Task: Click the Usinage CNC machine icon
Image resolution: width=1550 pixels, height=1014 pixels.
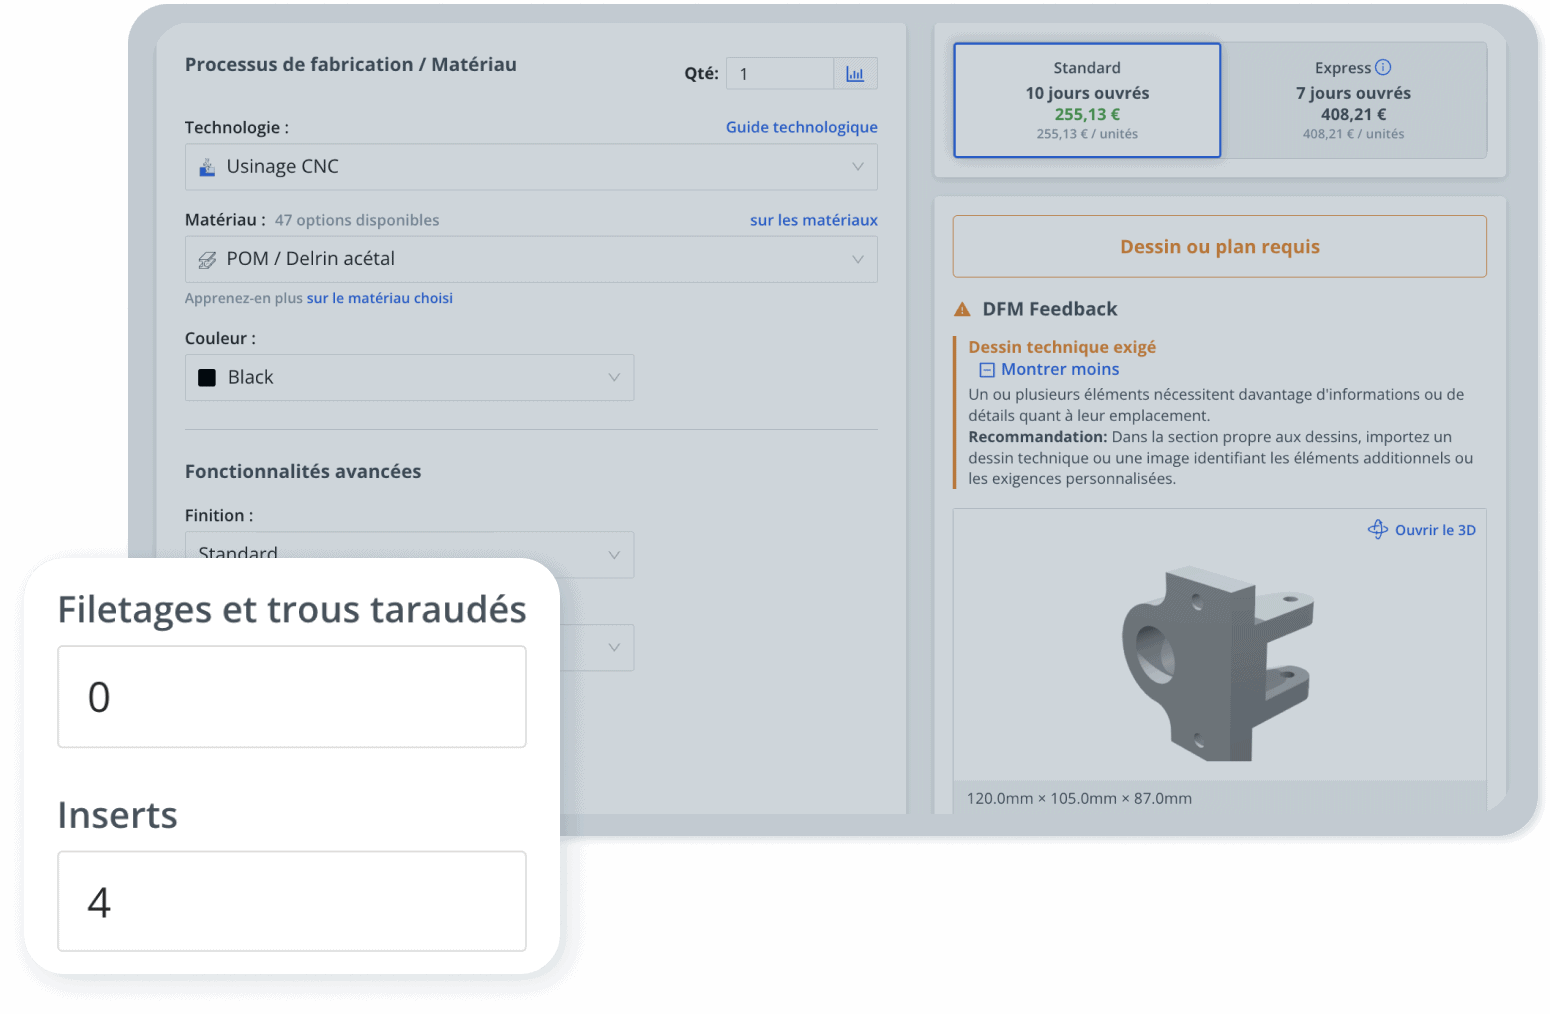Action: [x=207, y=167]
